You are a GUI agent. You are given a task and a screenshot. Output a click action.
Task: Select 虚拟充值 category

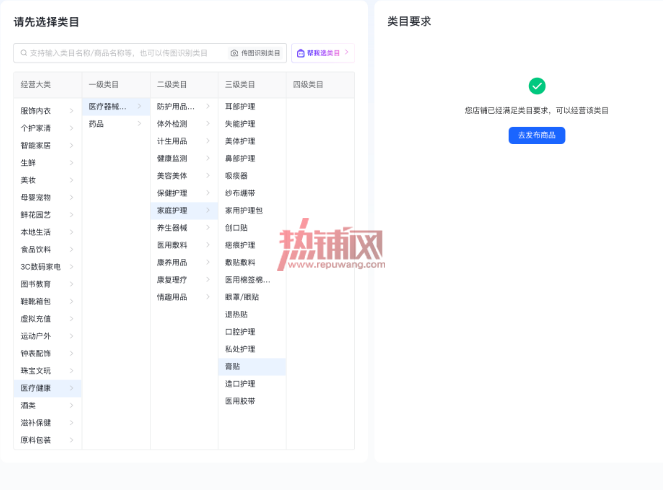tap(47, 319)
